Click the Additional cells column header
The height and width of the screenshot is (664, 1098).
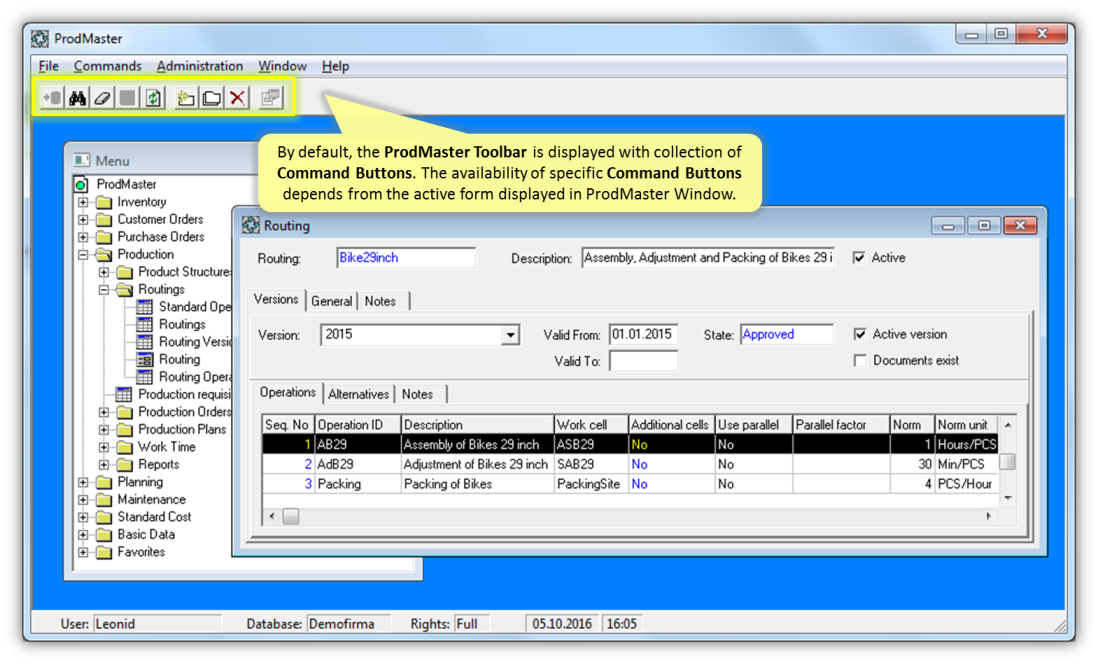point(671,424)
